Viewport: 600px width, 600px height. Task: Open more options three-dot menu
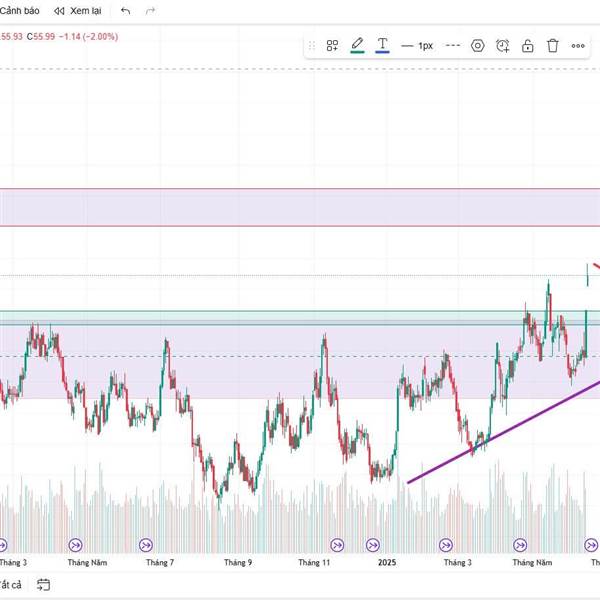[x=578, y=46]
